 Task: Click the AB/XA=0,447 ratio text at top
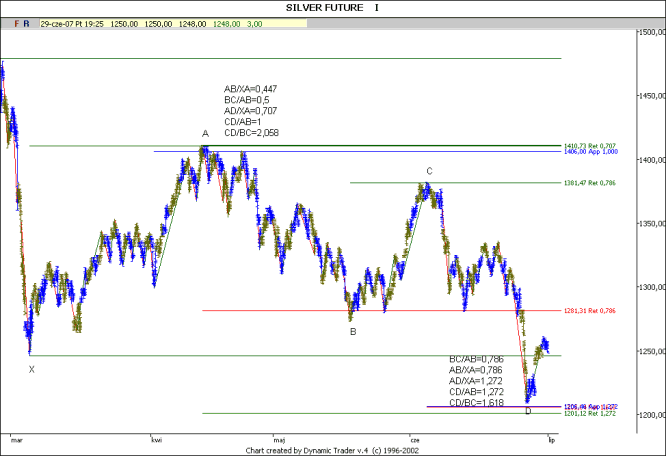pos(251,89)
